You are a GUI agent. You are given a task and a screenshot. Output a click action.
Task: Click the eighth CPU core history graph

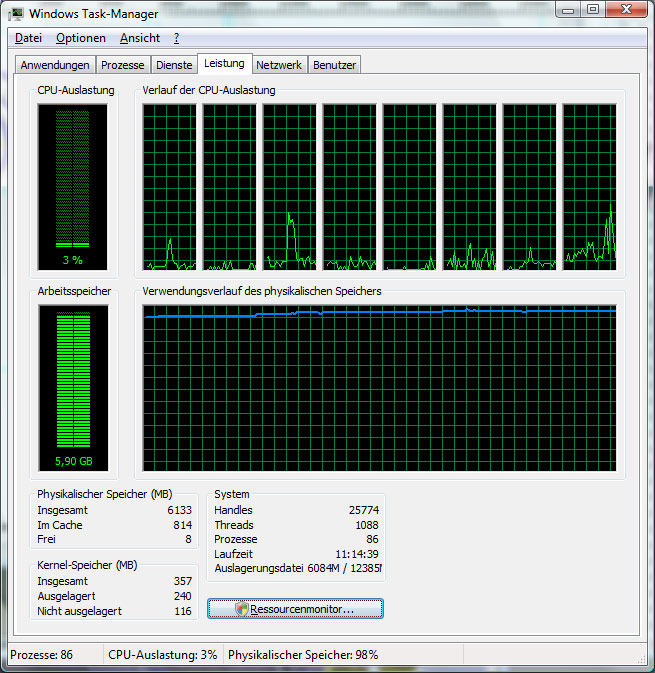(x=590, y=187)
